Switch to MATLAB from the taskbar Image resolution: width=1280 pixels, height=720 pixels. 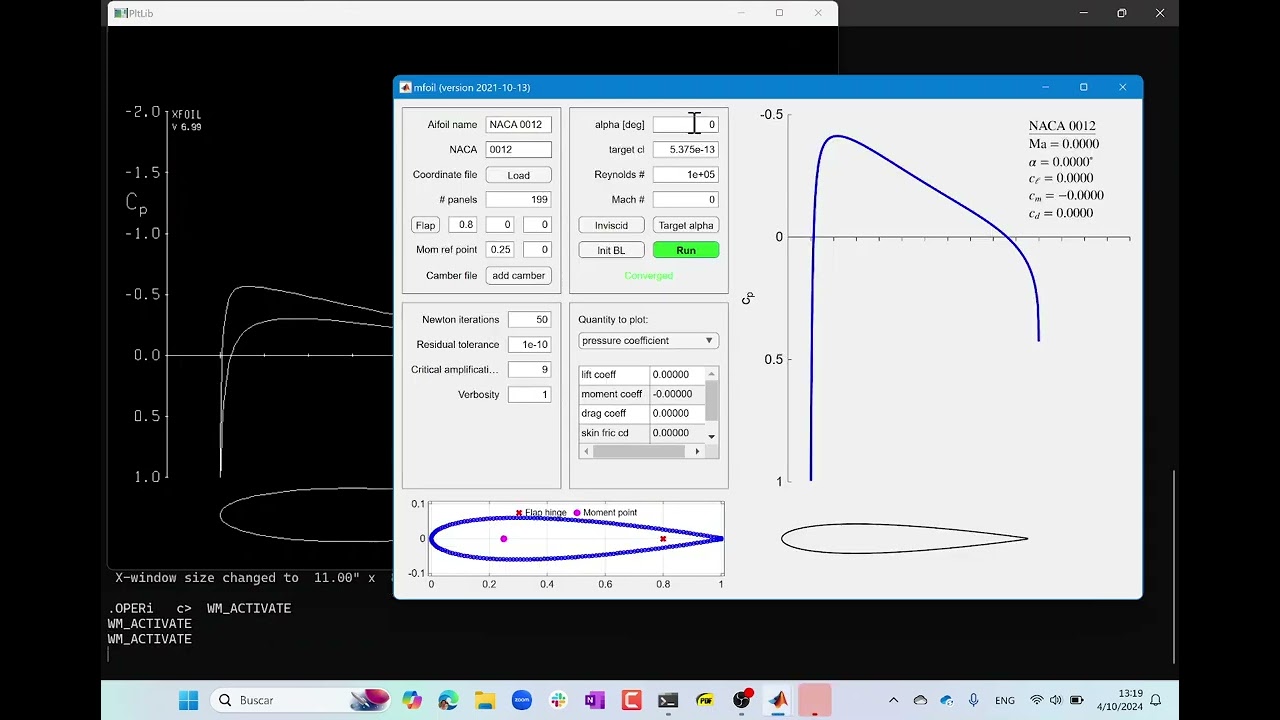pos(778,700)
